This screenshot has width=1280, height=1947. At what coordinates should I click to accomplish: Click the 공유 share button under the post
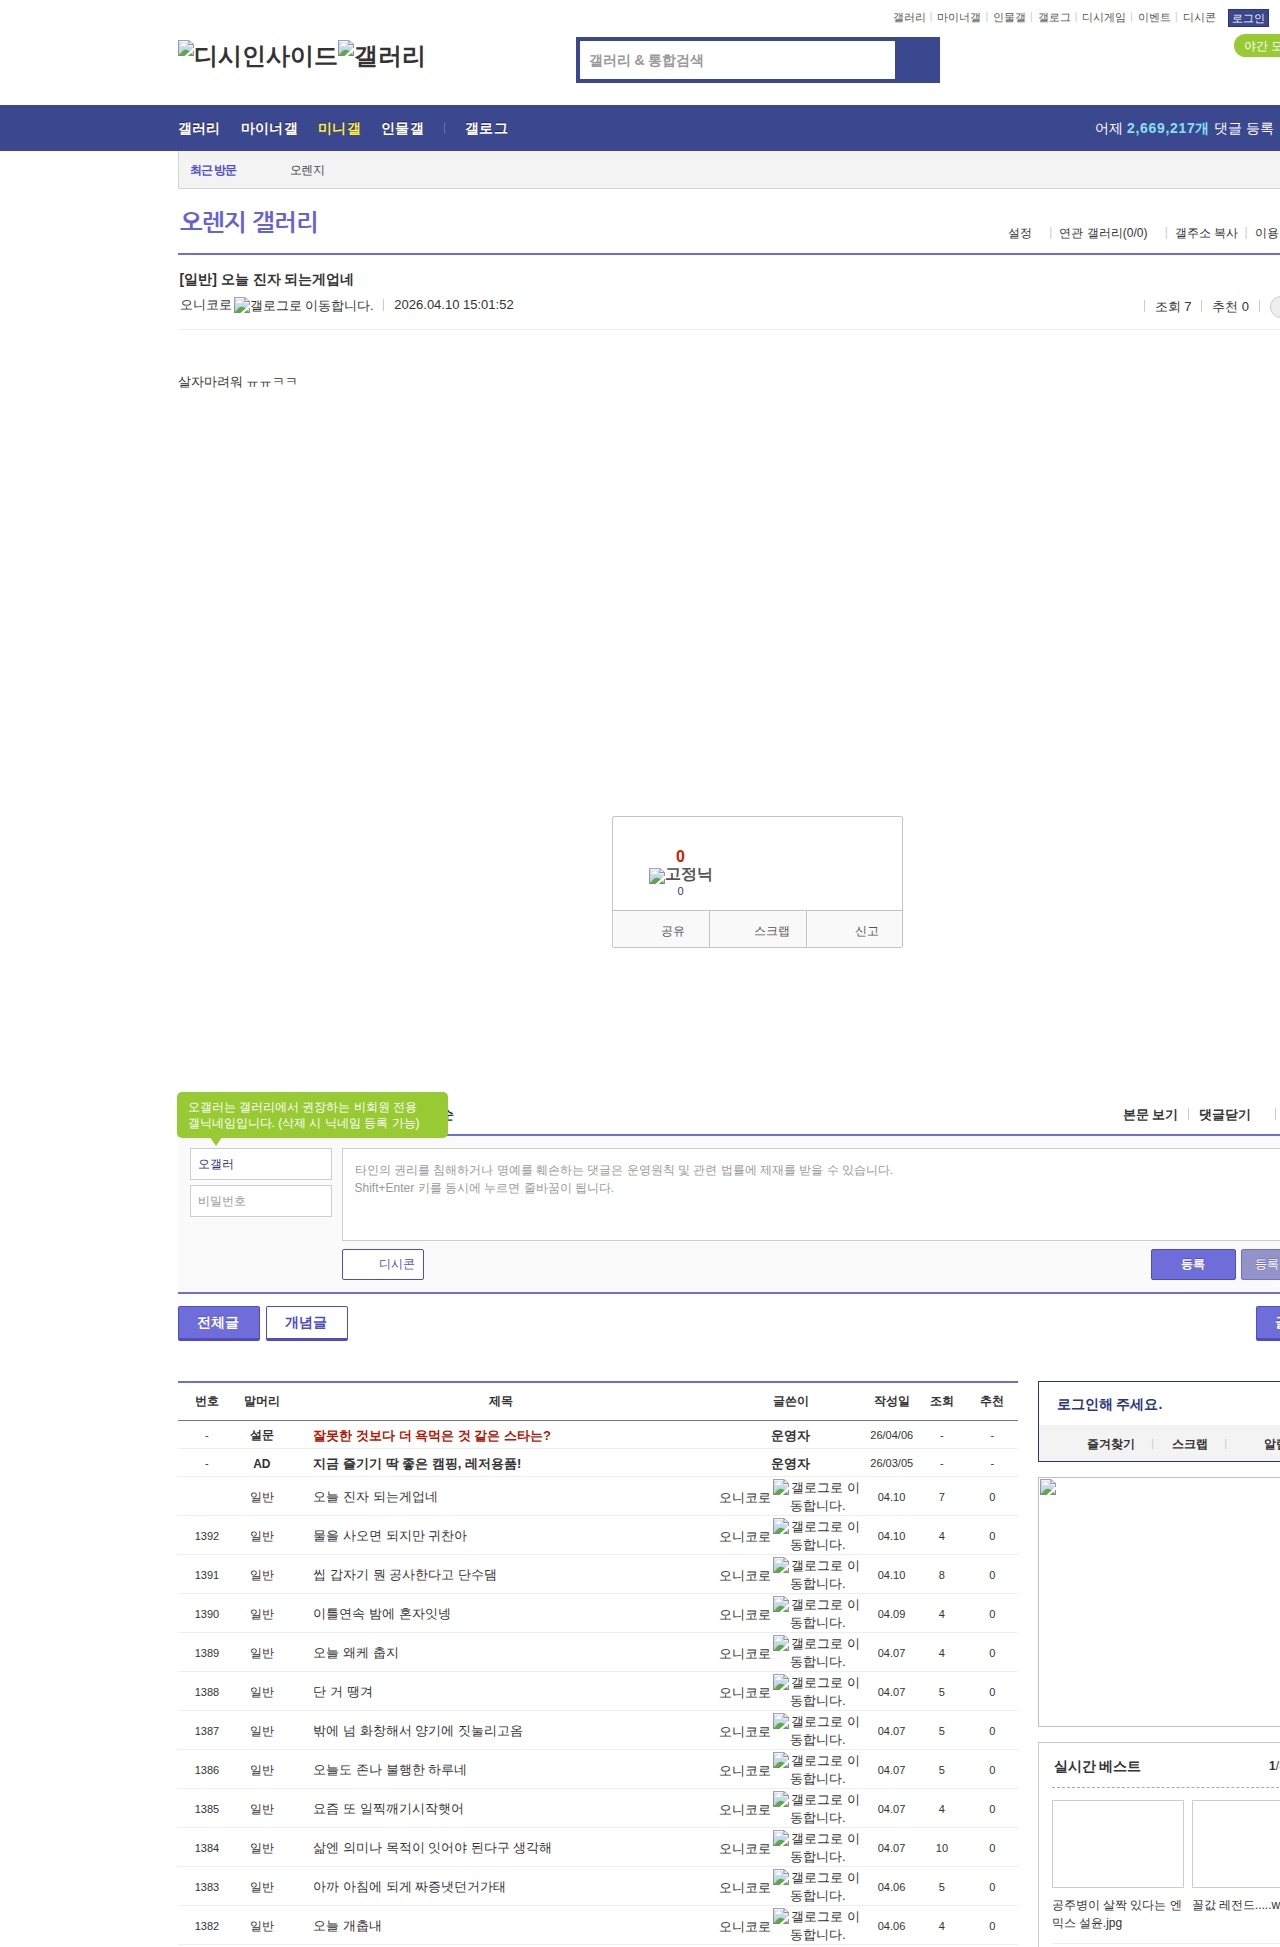pos(672,931)
